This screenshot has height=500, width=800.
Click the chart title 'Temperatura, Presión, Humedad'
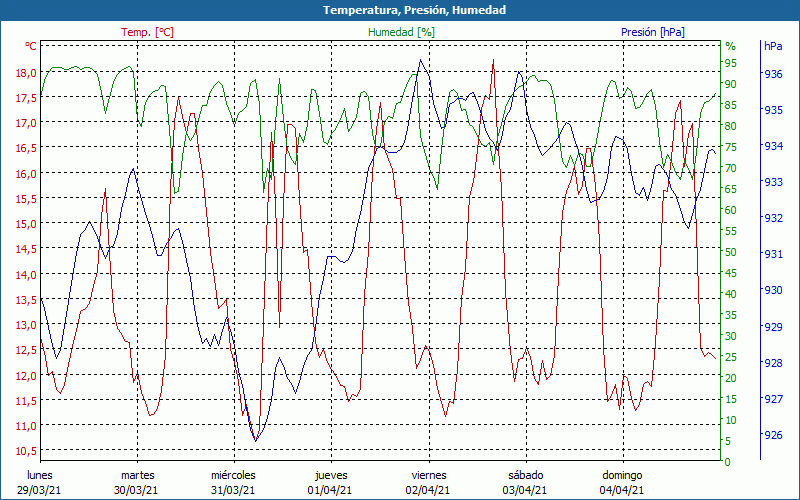coord(414,10)
